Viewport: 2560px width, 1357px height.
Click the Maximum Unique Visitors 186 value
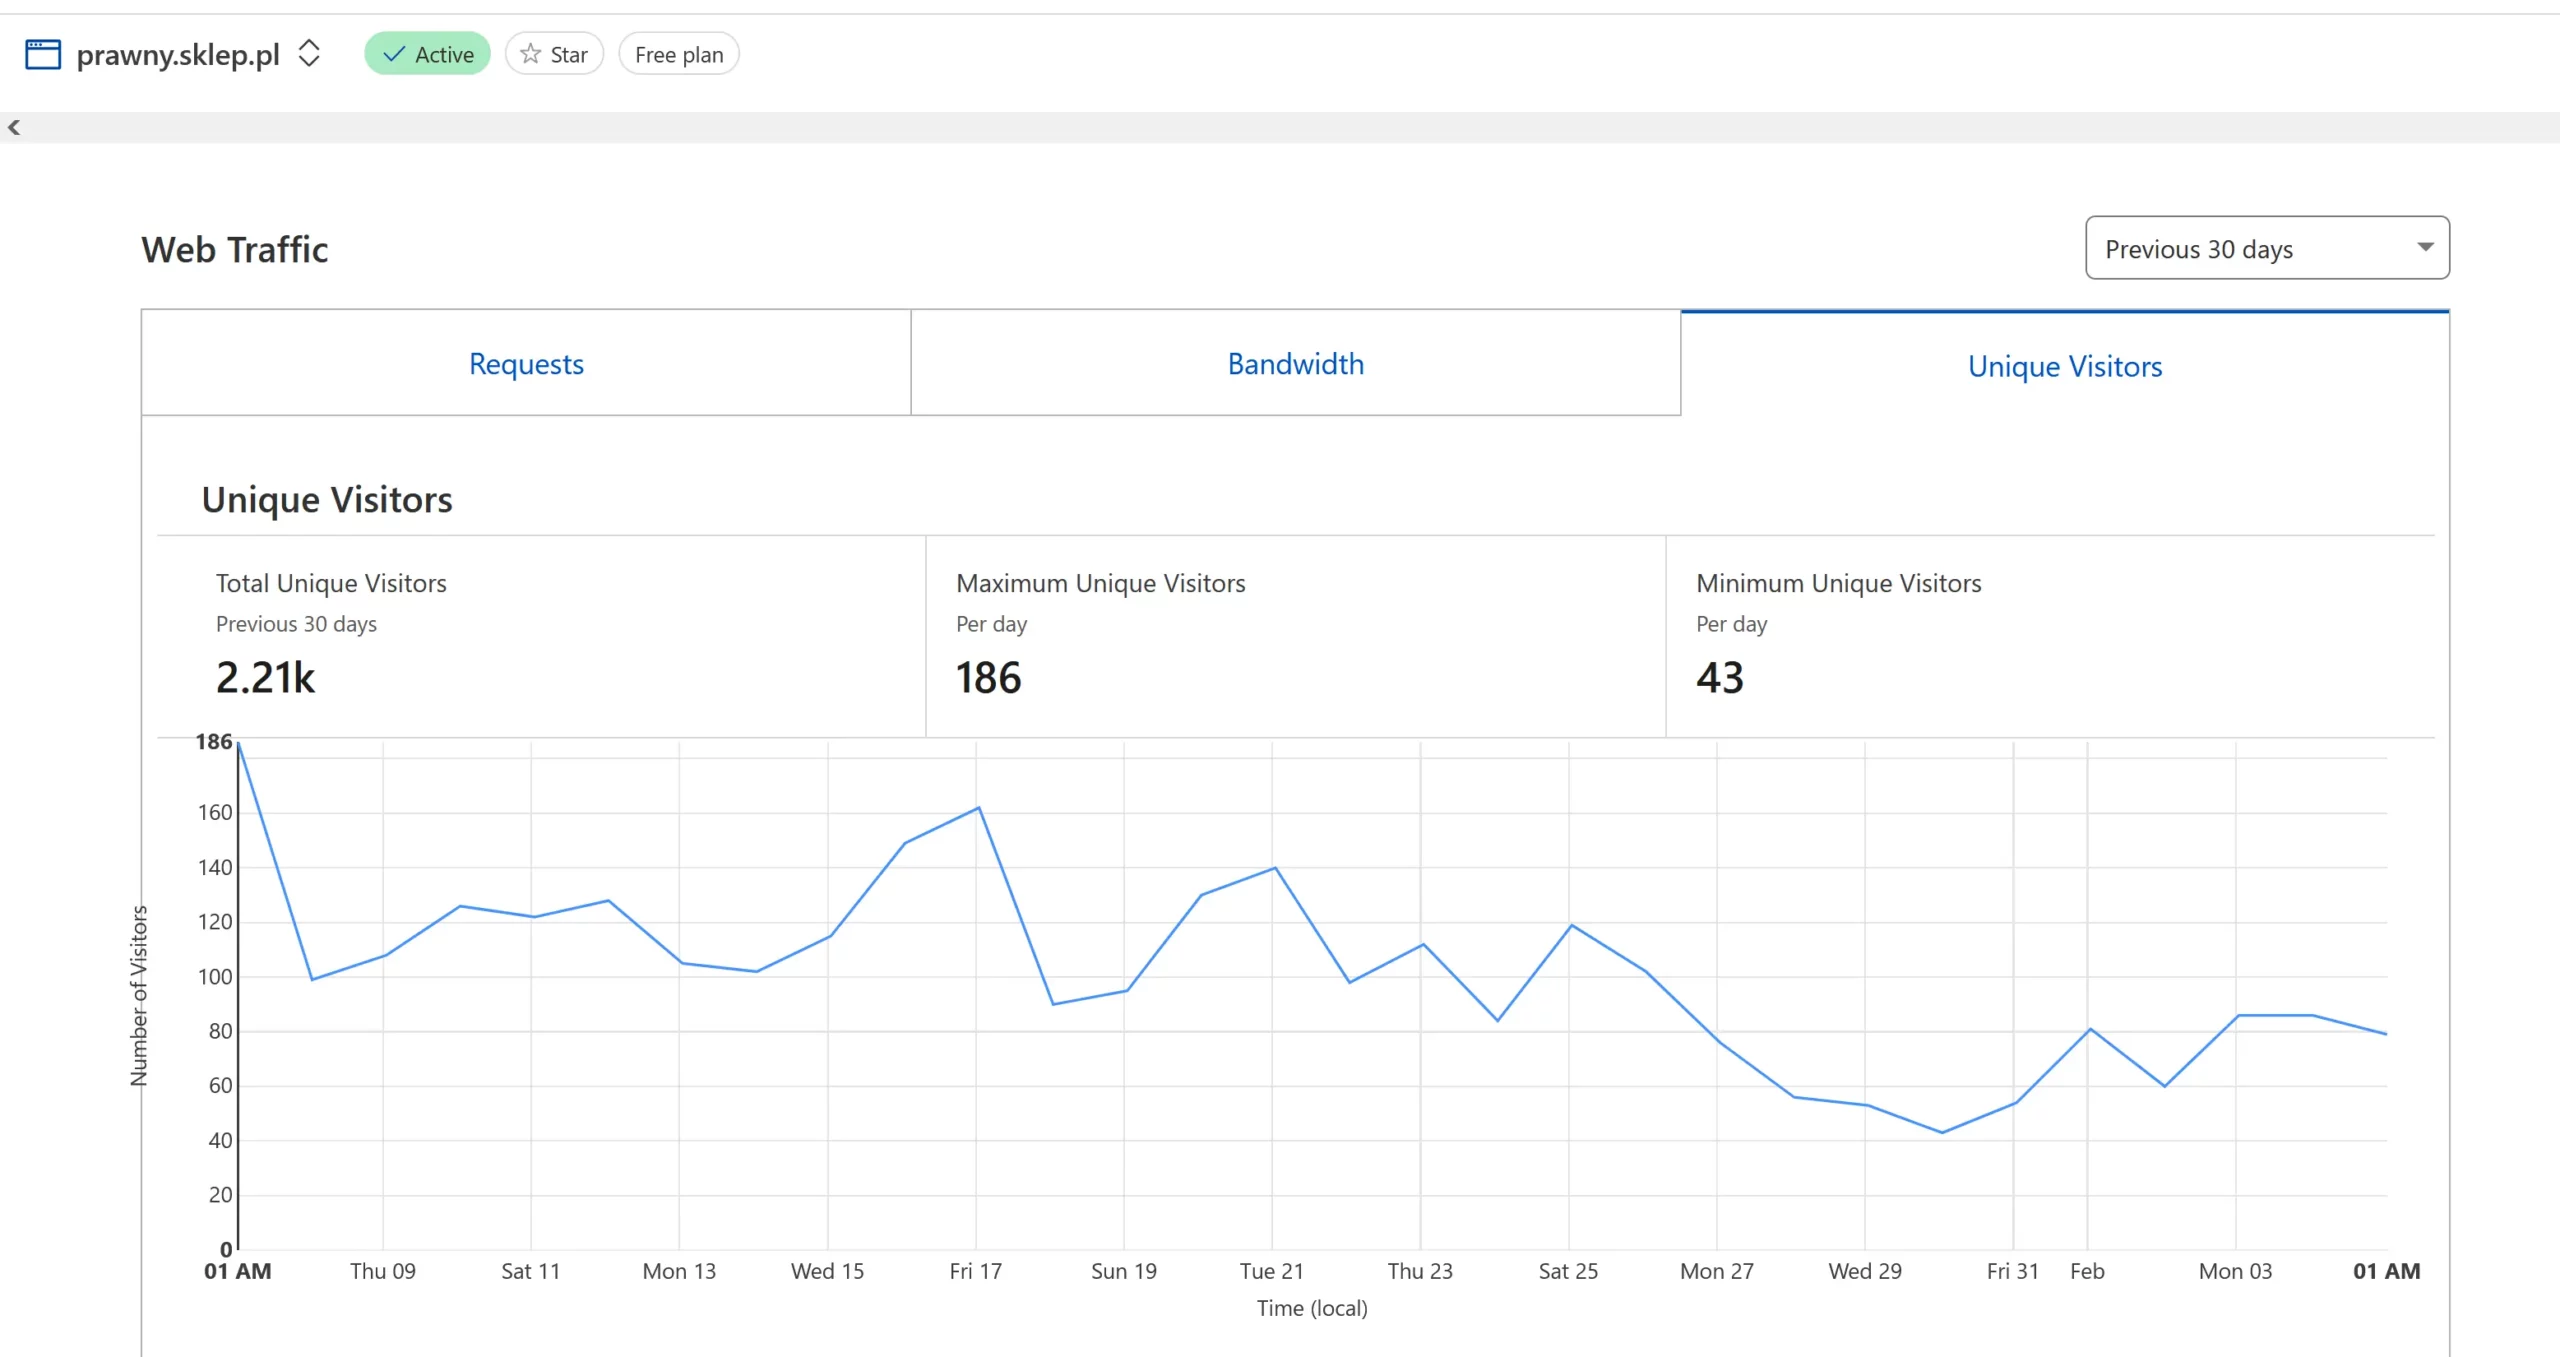(x=988, y=678)
